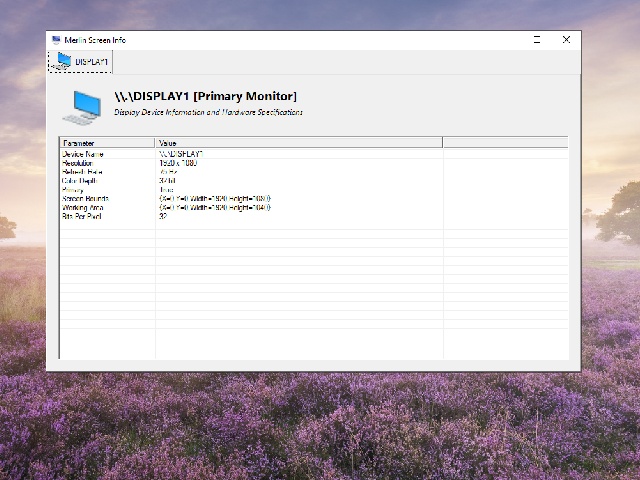
Task: Close the Merlin Screen Info window
Action: (x=566, y=40)
